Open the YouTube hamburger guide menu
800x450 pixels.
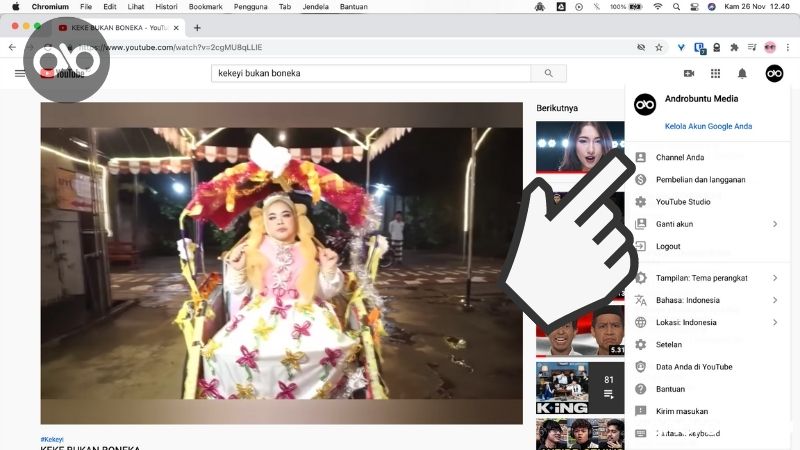(x=19, y=73)
